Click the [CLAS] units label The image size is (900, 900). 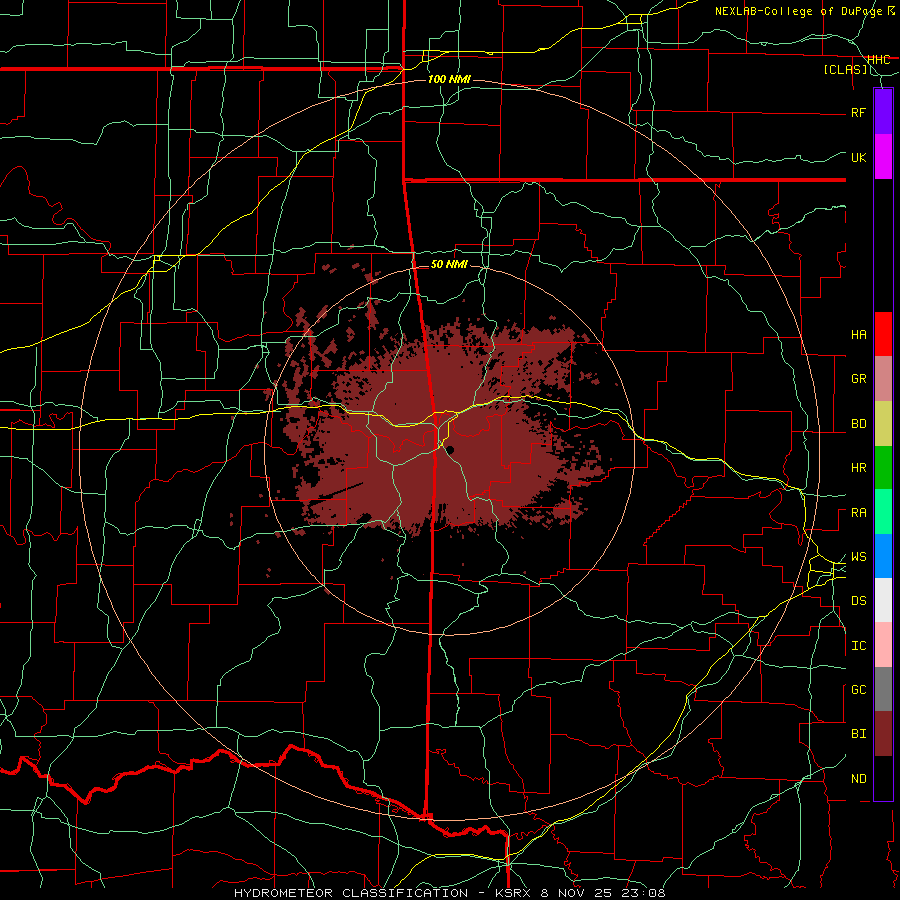845,70
